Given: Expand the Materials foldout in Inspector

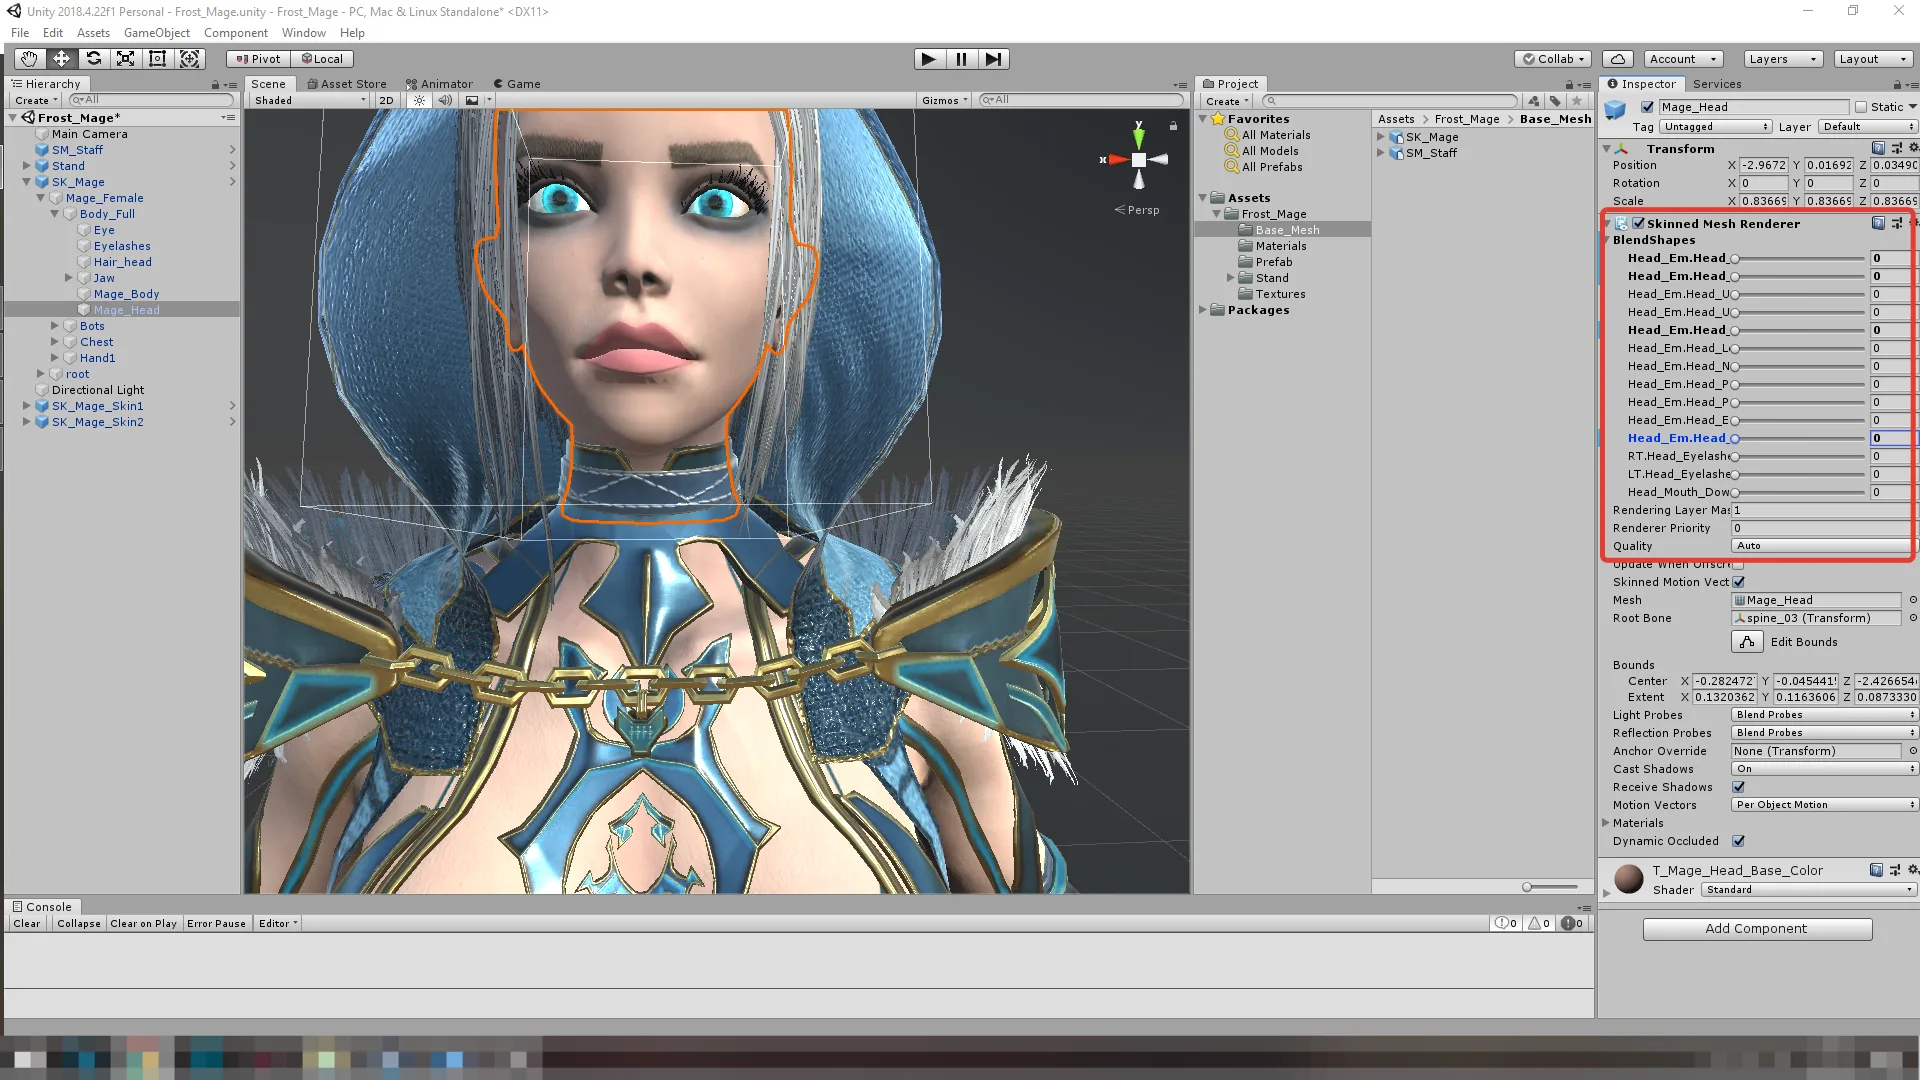Looking at the screenshot, I should [1607, 823].
